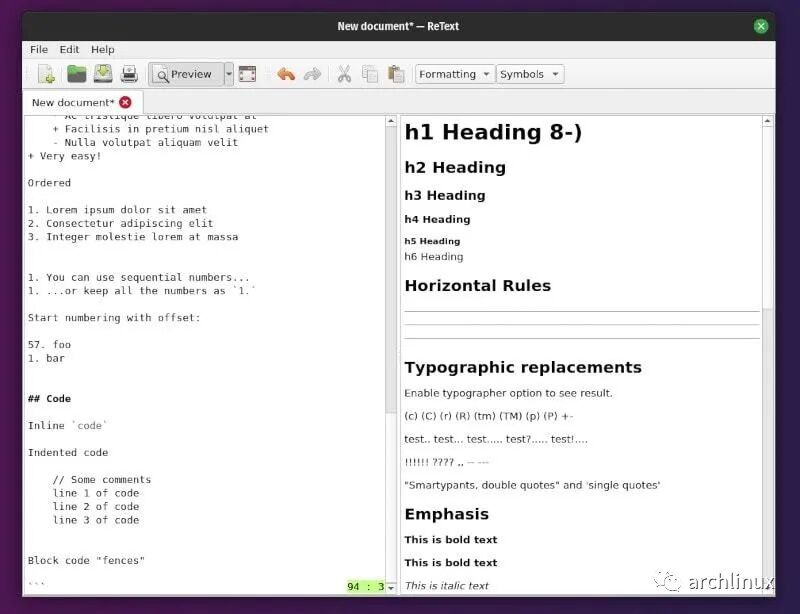Screen dimensions: 800x614
Task: Open the File menu
Action: [39, 50]
